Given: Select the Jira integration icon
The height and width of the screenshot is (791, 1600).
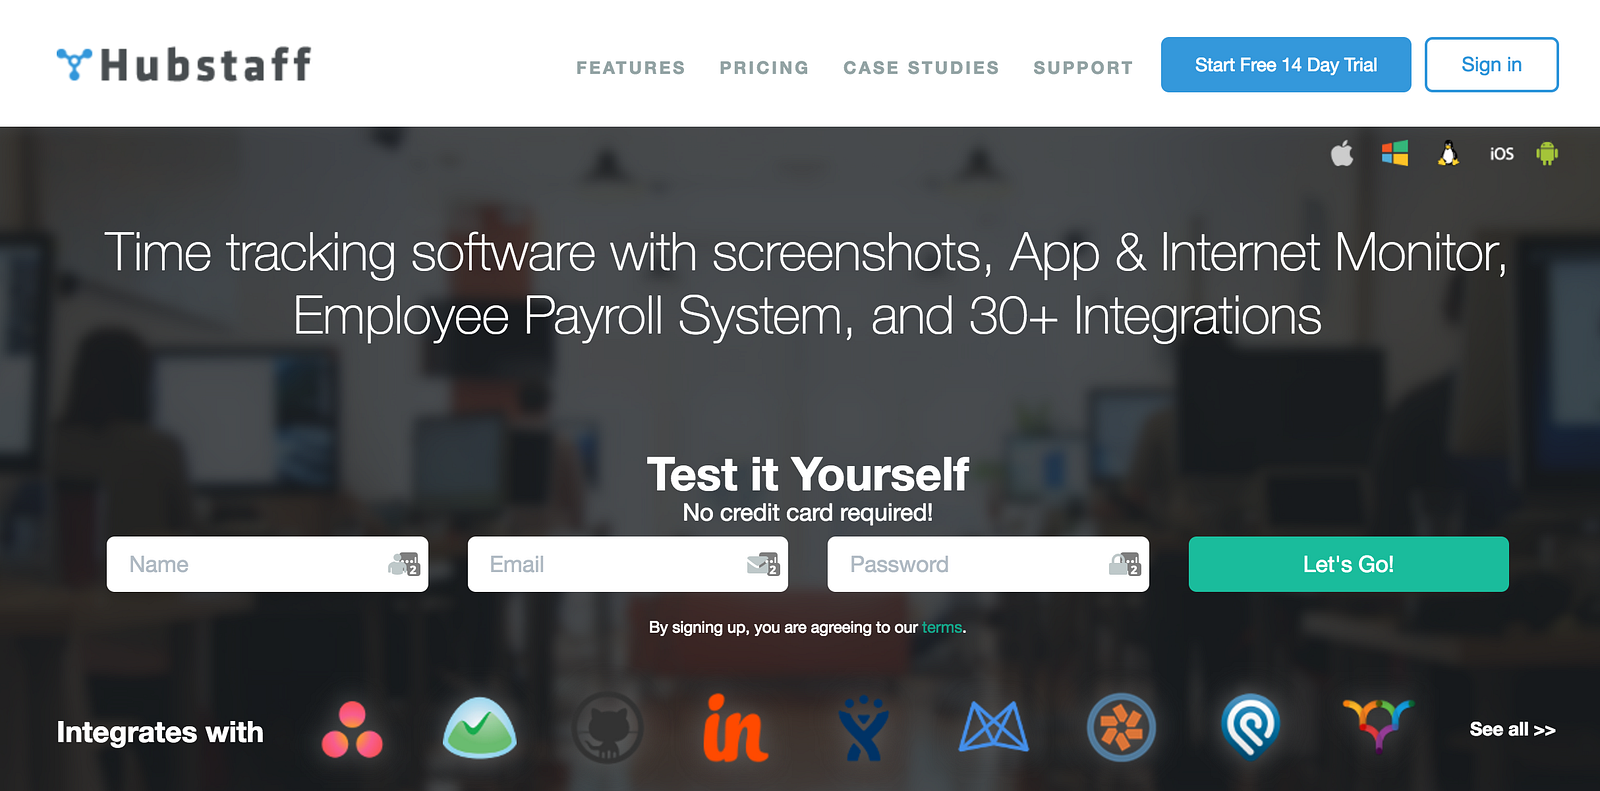Looking at the screenshot, I should [x=864, y=728].
